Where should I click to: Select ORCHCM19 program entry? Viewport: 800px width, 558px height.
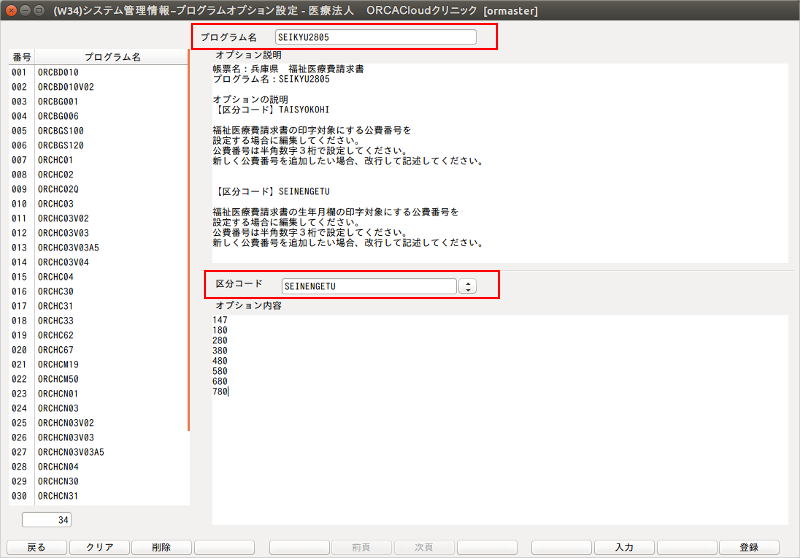coord(110,364)
